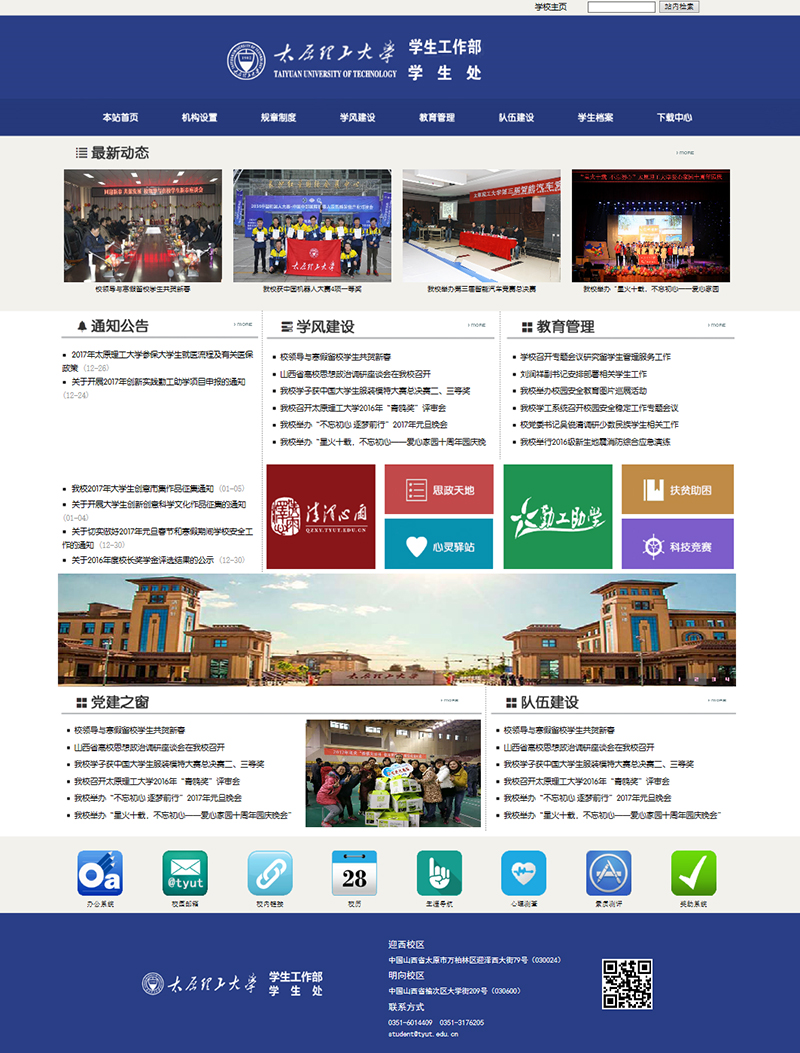Click the 学校主页 link at the top
This screenshot has height=1053, width=800.
click(x=551, y=7)
